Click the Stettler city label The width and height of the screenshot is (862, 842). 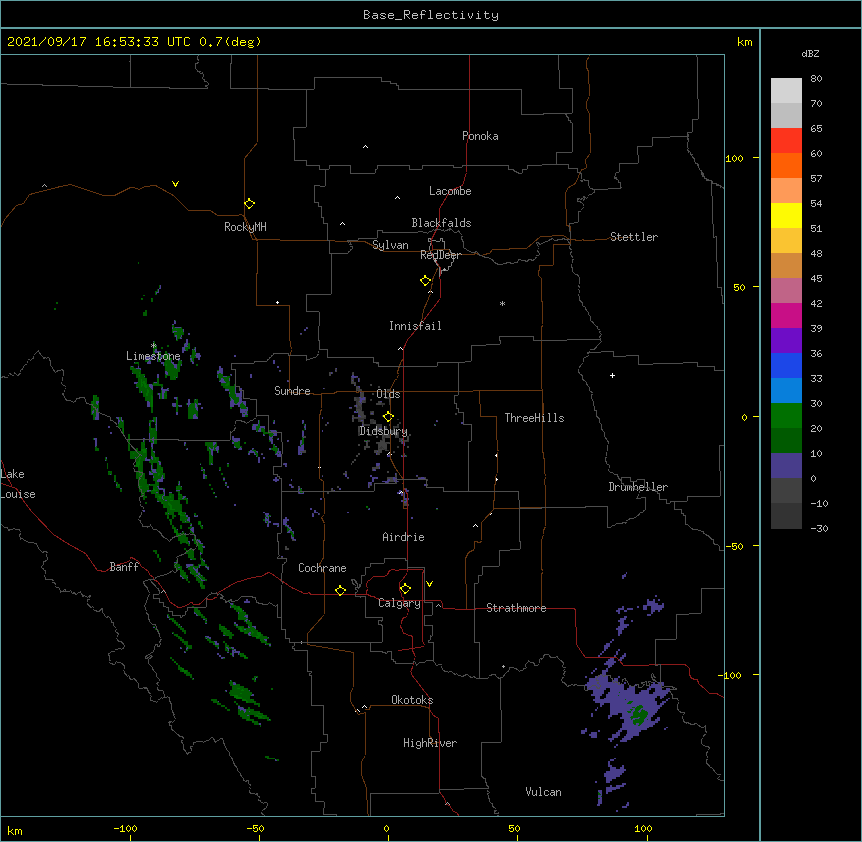click(633, 237)
